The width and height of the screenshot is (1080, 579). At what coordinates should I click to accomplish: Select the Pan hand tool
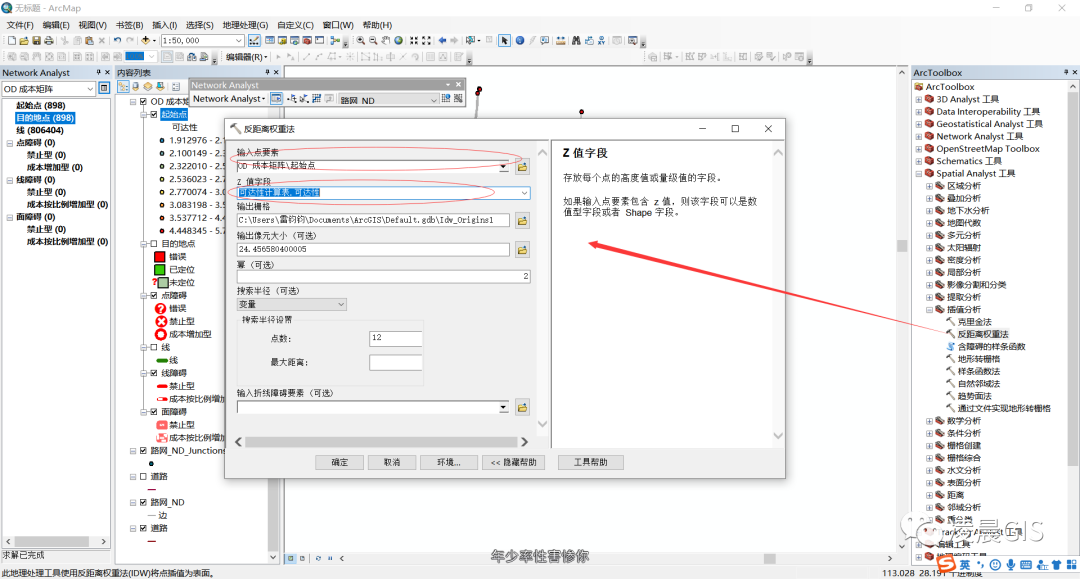(x=386, y=41)
